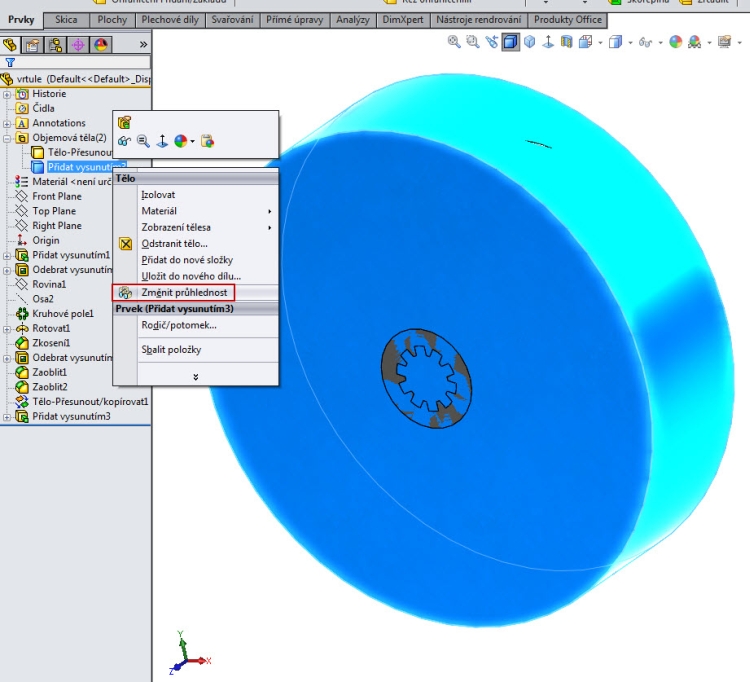The width and height of the screenshot is (750, 682).
Task: Click the Display Style cube icon
Action: [x=616, y=42]
